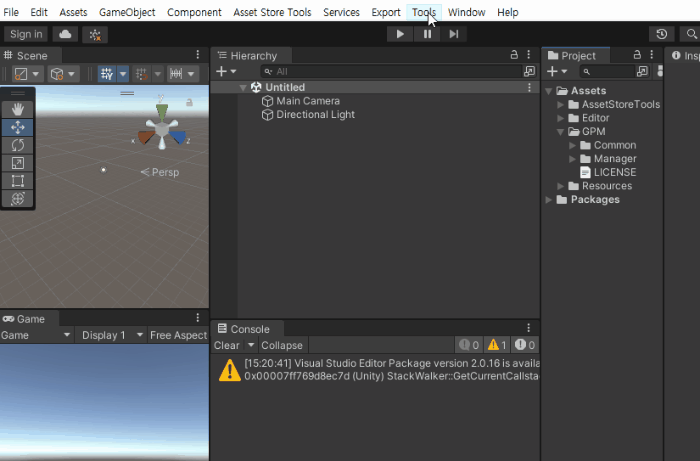Open Console panel options menu
Image resolution: width=700 pixels, height=461 pixels.
point(529,328)
